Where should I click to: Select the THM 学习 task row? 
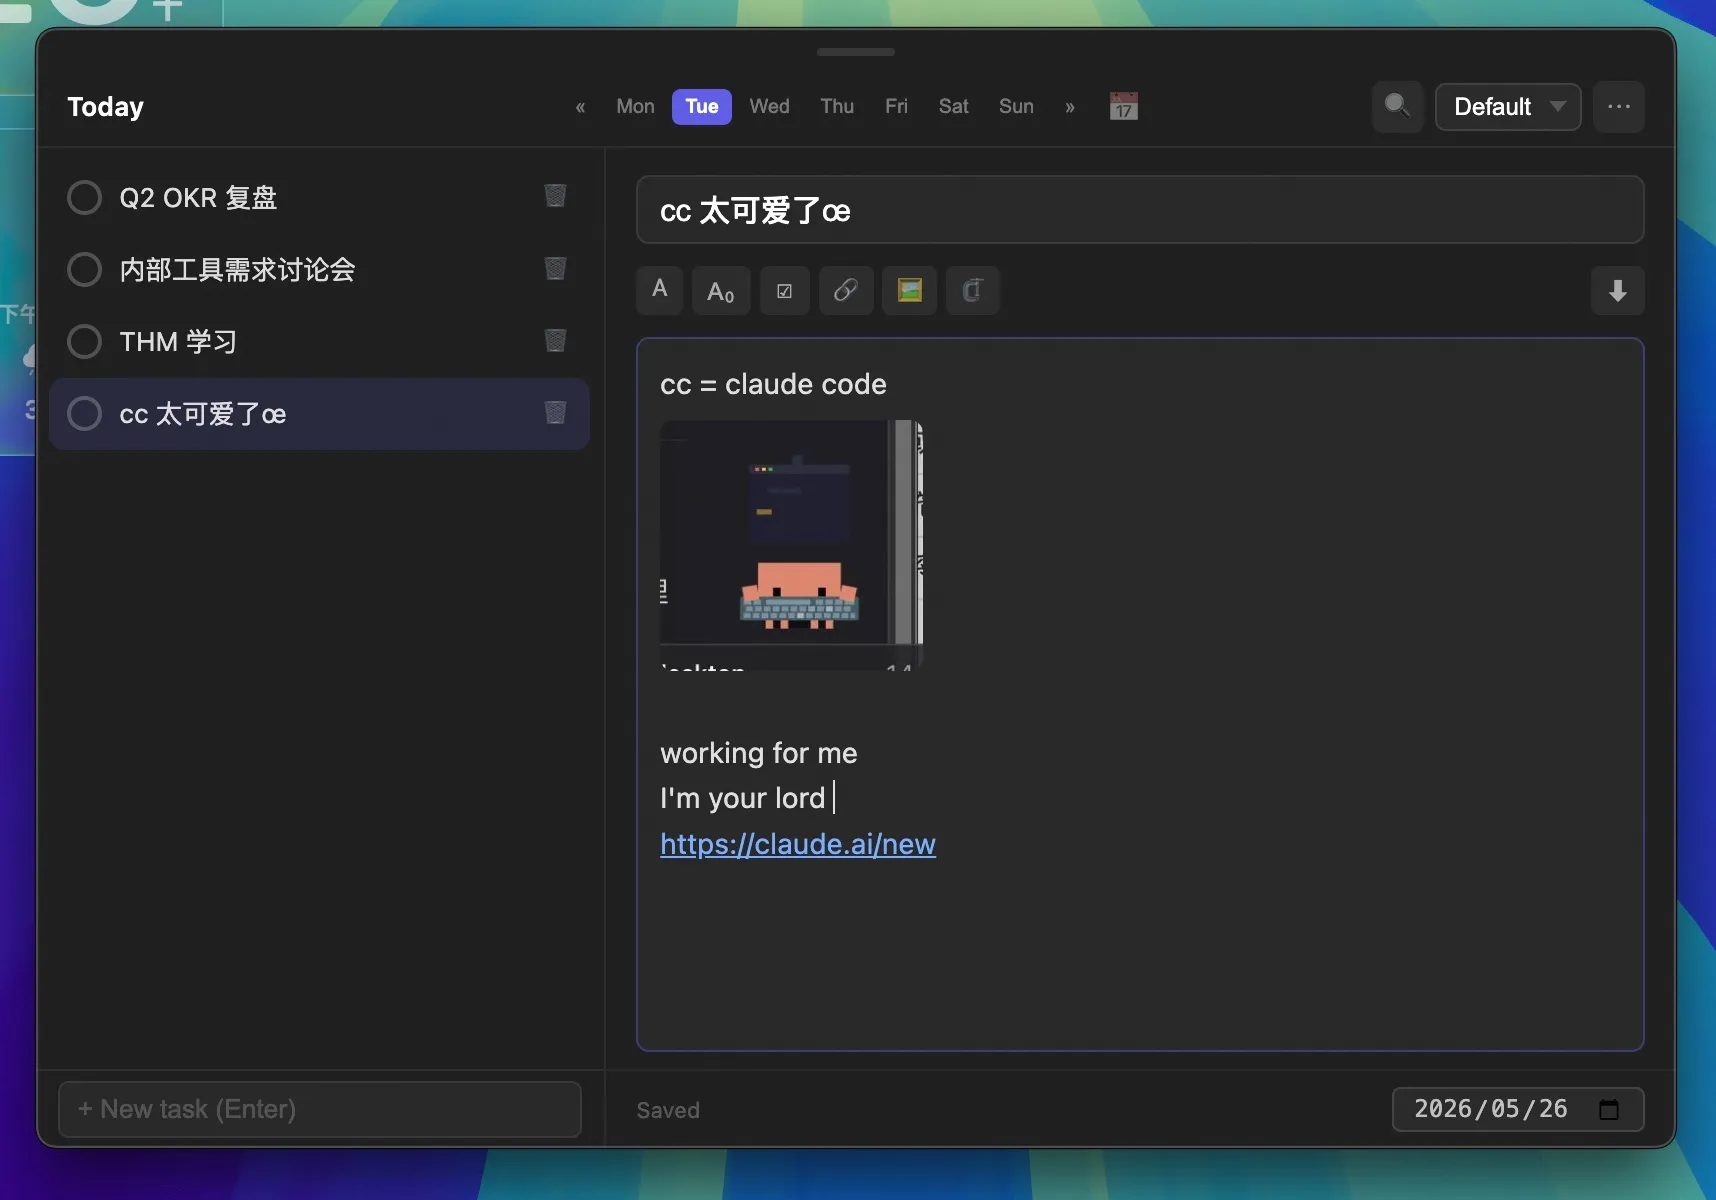pos(319,341)
